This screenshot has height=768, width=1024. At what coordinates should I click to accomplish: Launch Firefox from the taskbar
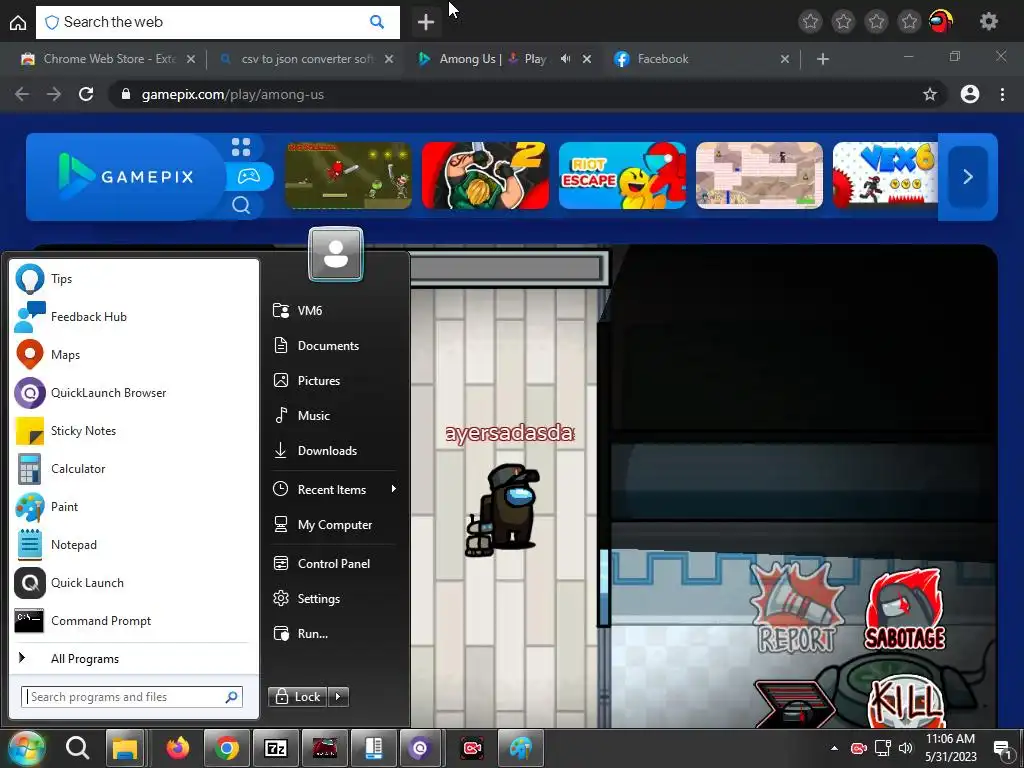(177, 748)
